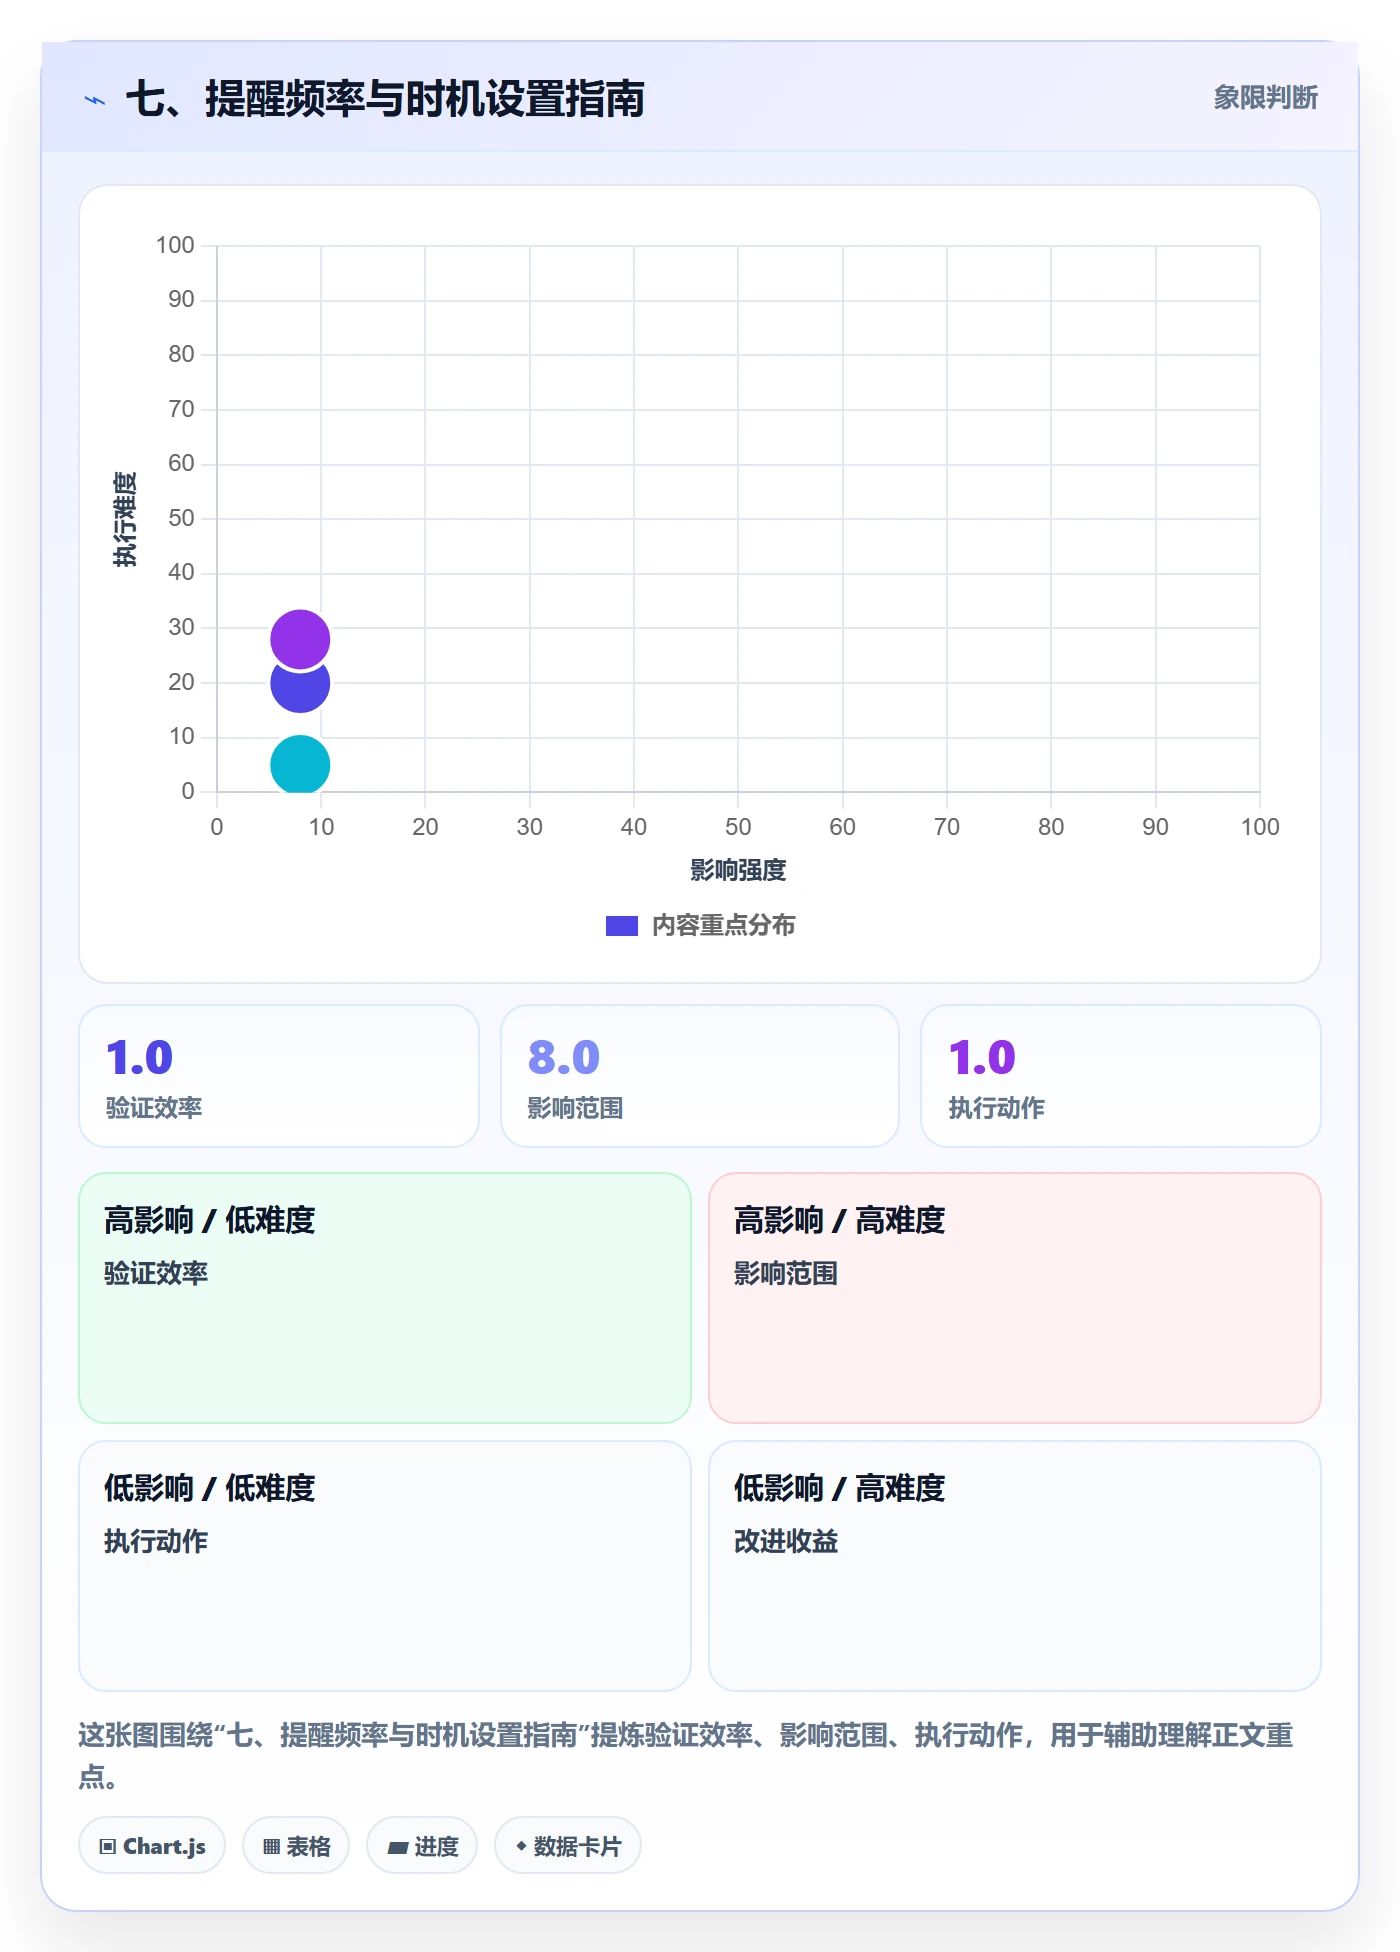Select the 影响范围 stat card showing 8.0
This screenshot has width=1400, height=1952.
[700, 1076]
